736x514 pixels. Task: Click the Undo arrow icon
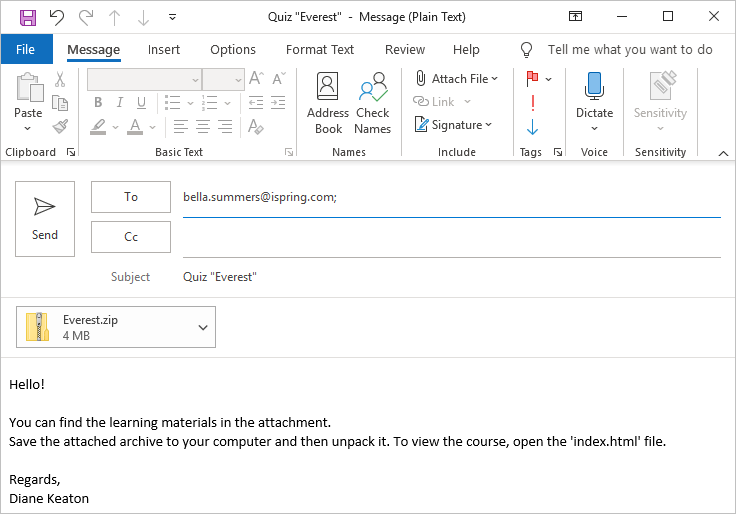point(57,16)
